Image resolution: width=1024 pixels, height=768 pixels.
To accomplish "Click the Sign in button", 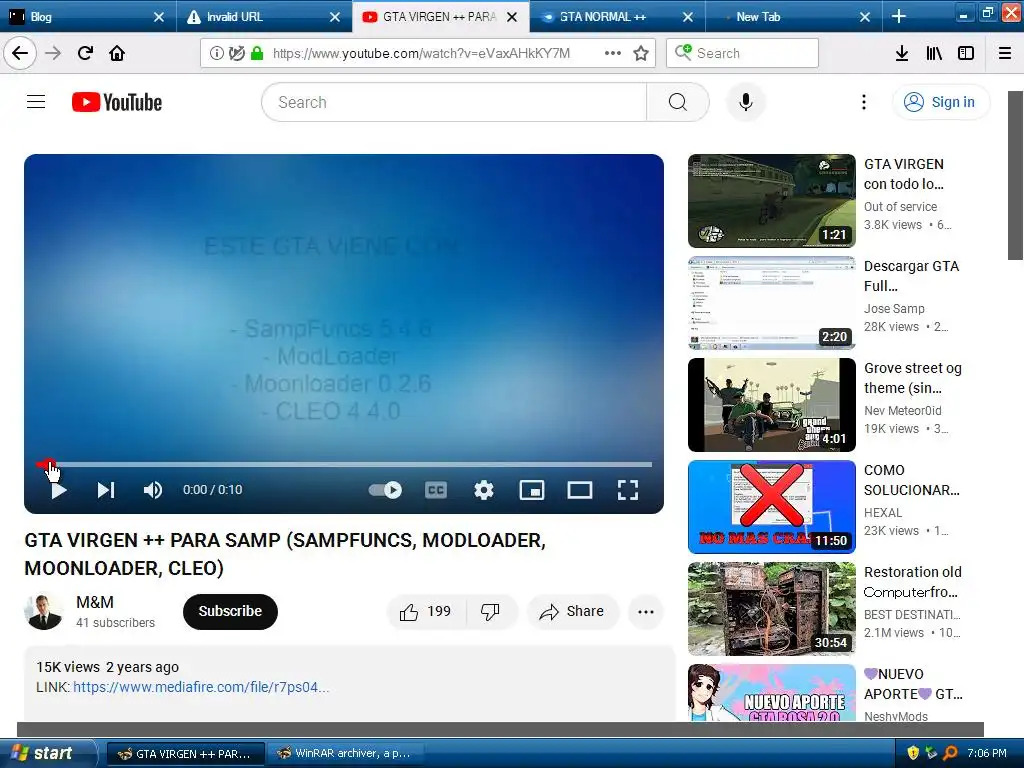I will [x=940, y=102].
